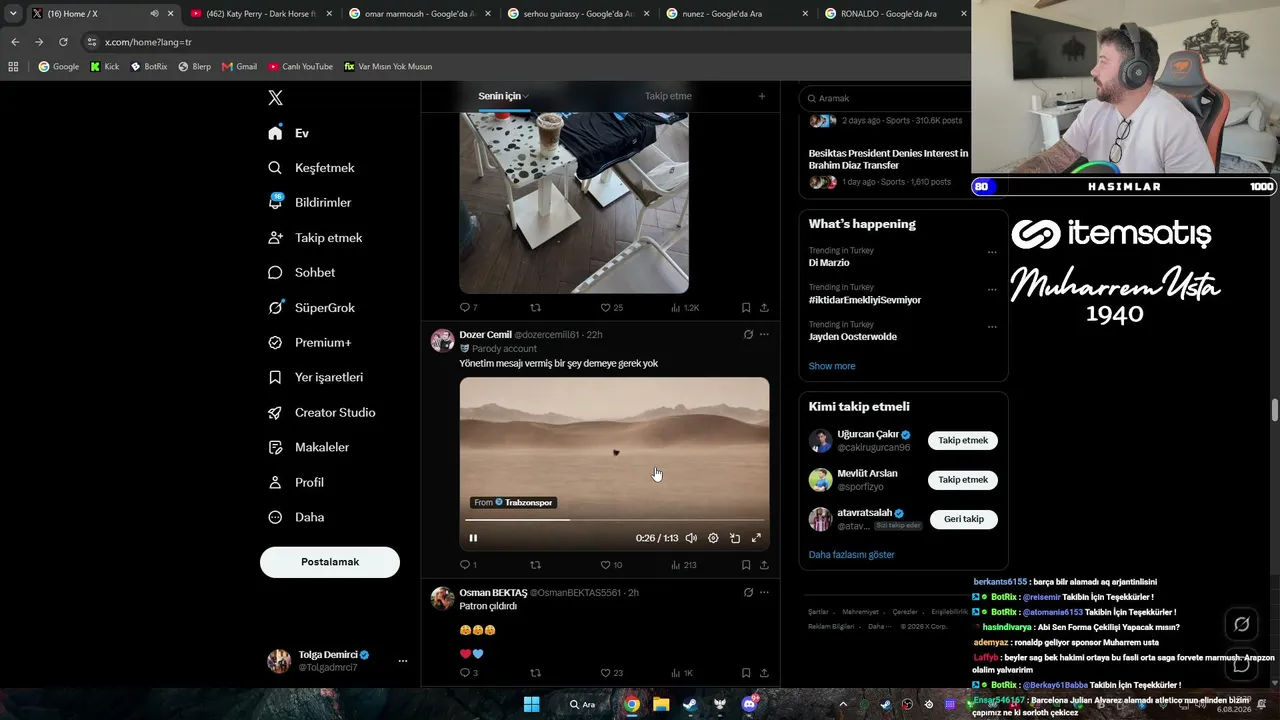Switch to serhou guirassy Google tab
Screen dimensions: 1280x720
pos(578,14)
